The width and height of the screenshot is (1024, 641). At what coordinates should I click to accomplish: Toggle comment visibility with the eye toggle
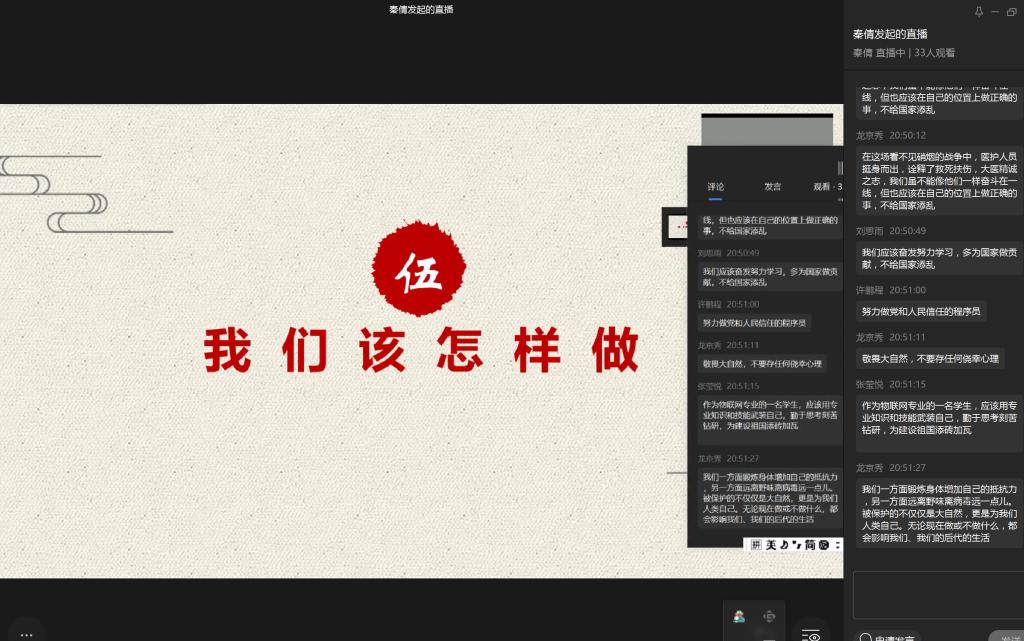(814, 635)
